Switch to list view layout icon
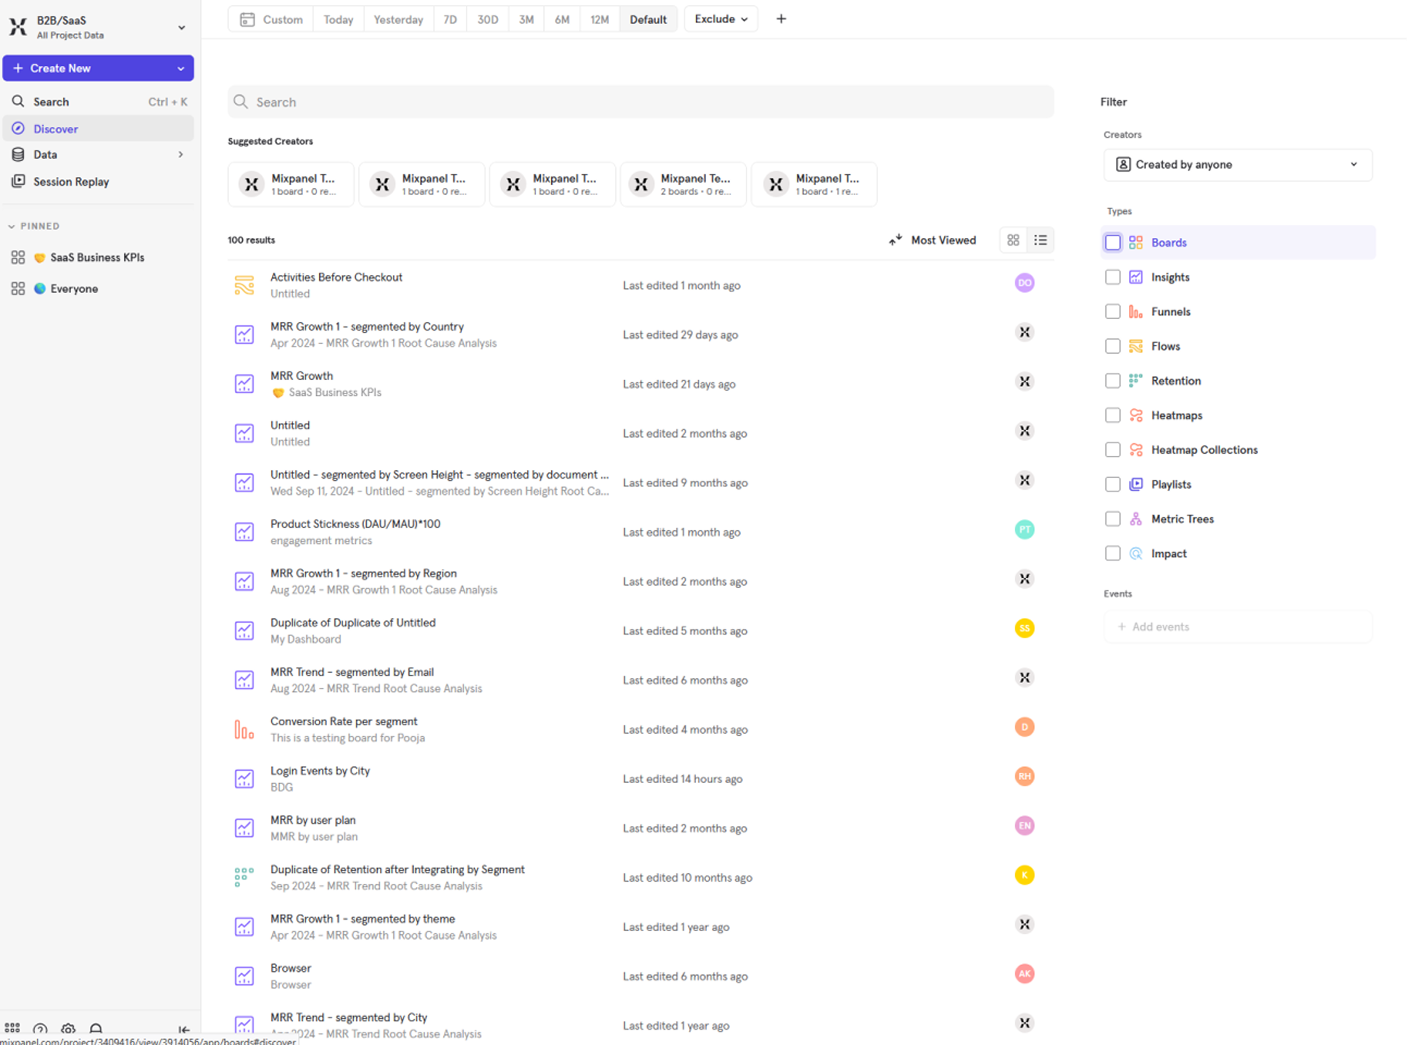This screenshot has width=1407, height=1045. tap(1040, 240)
